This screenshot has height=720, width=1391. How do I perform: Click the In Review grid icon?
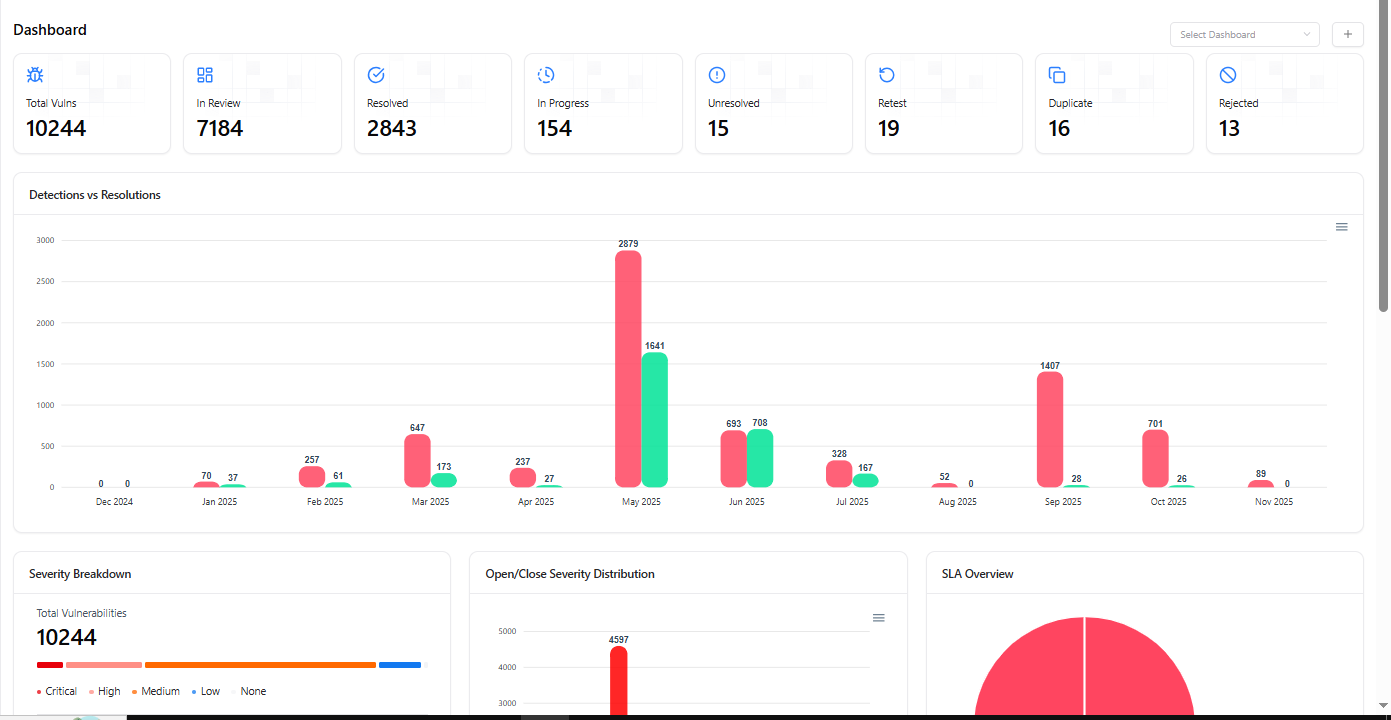click(x=205, y=75)
